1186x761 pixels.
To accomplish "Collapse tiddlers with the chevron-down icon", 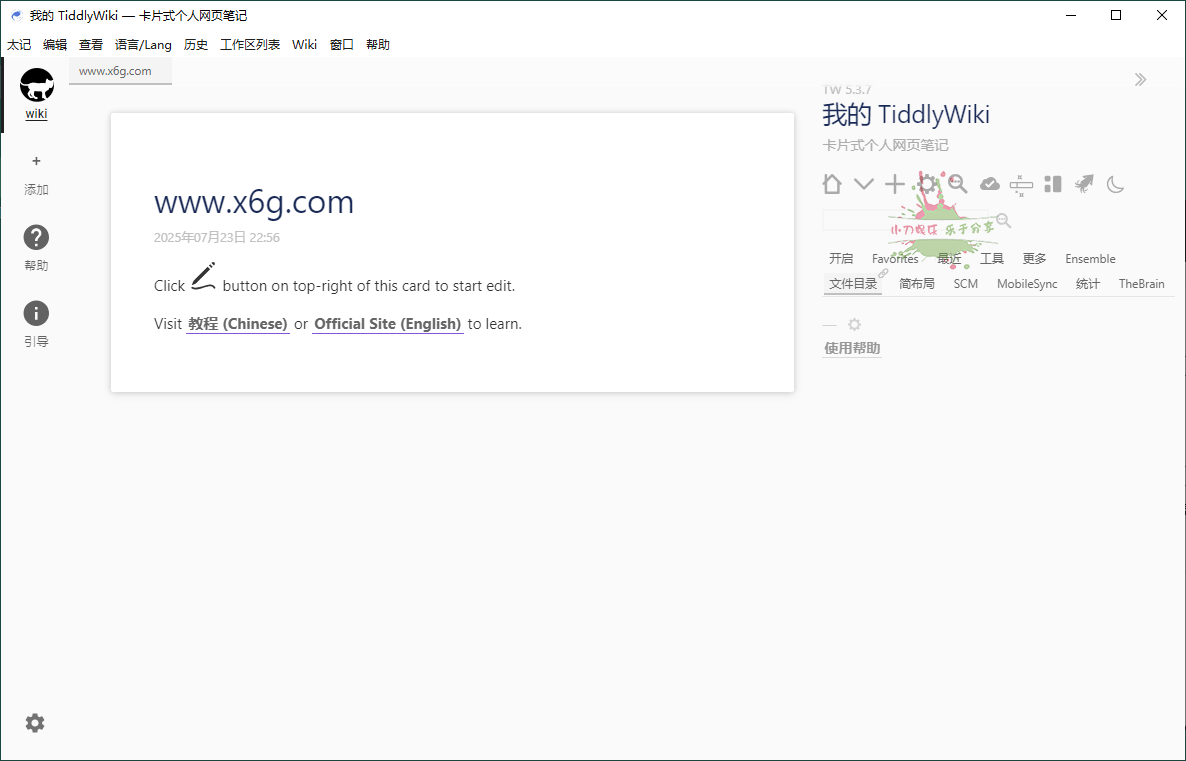I will coord(863,183).
